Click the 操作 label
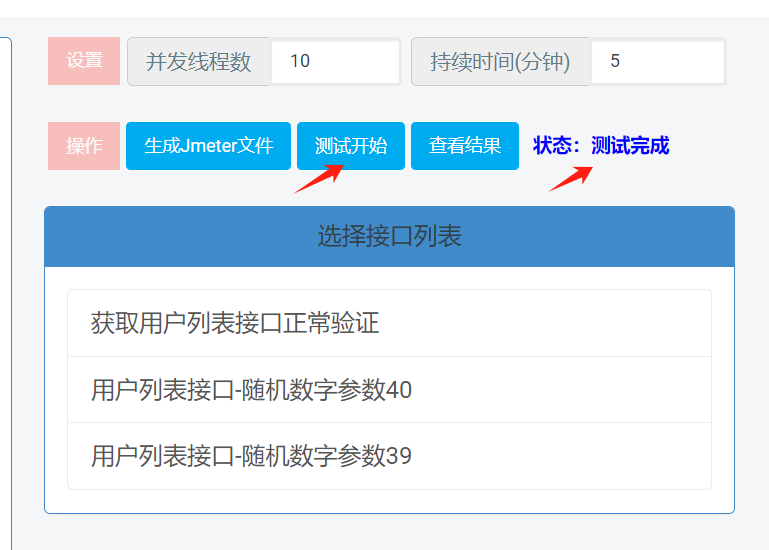 (84, 146)
